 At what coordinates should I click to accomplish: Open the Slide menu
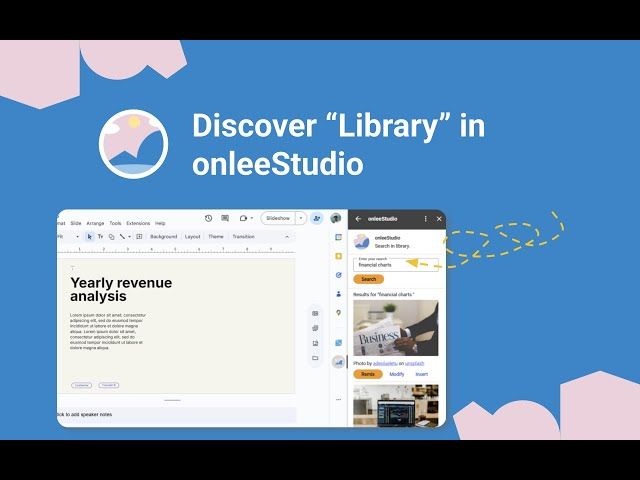[76, 223]
